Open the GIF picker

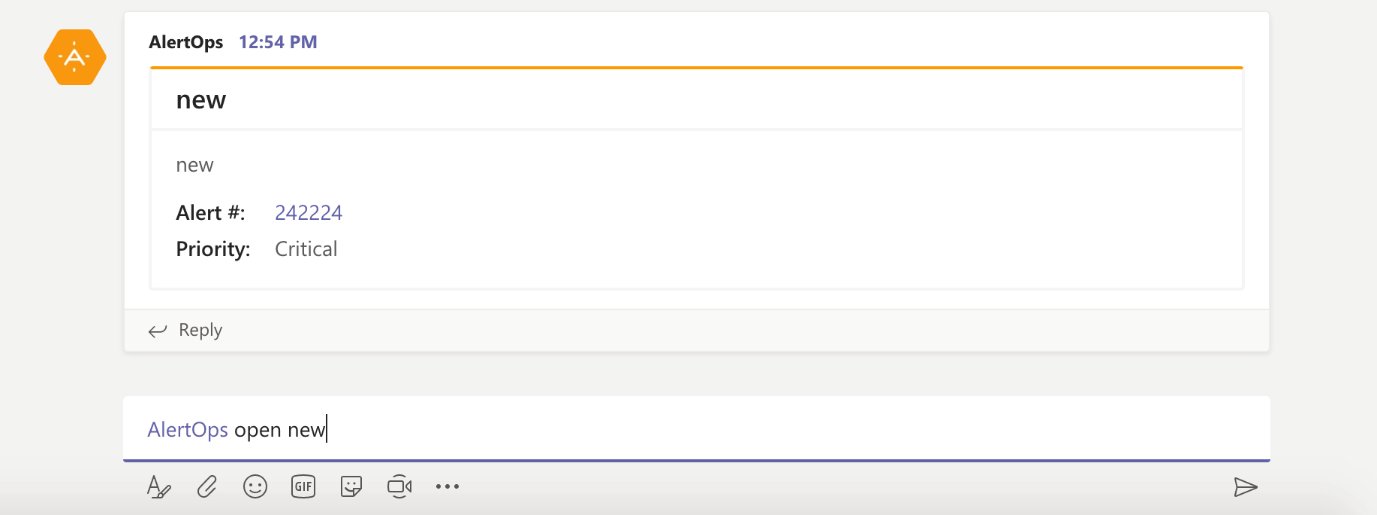(303, 487)
